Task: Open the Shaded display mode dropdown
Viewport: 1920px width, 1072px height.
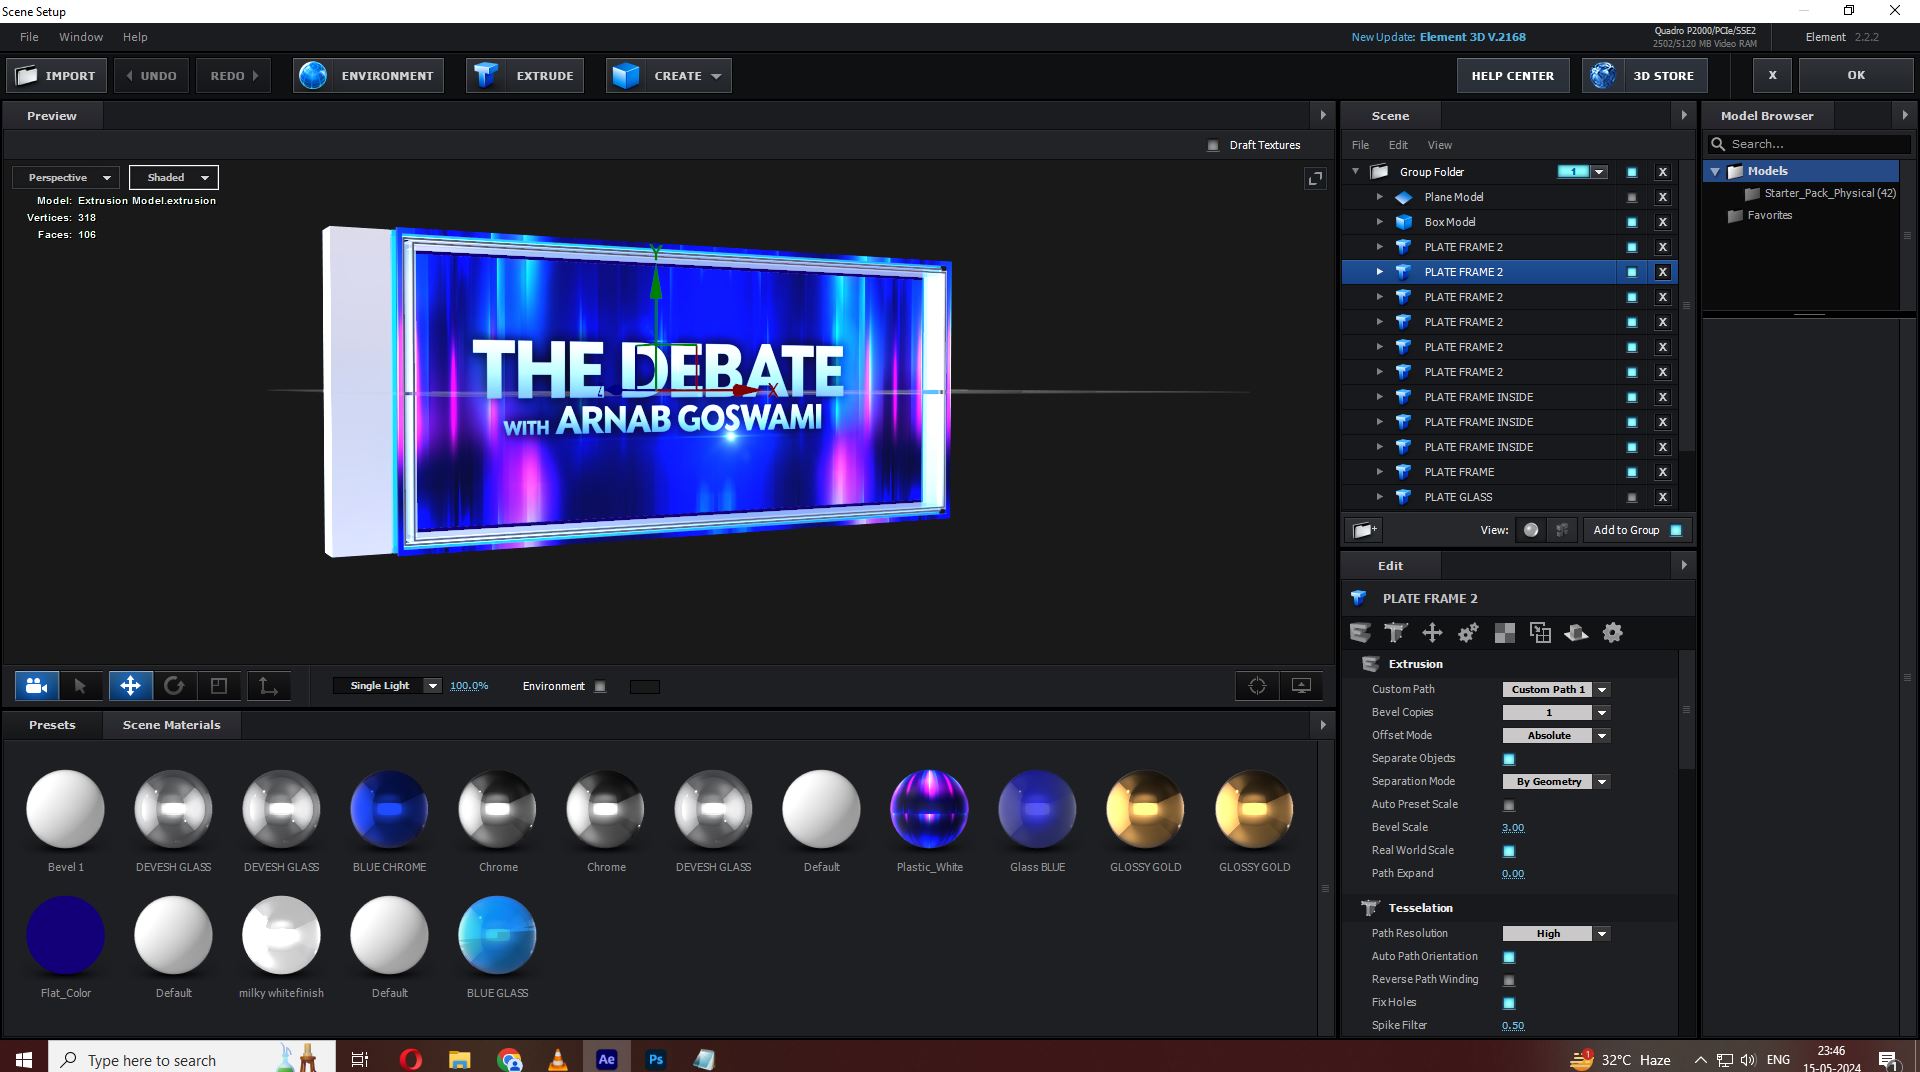Action: tap(174, 178)
